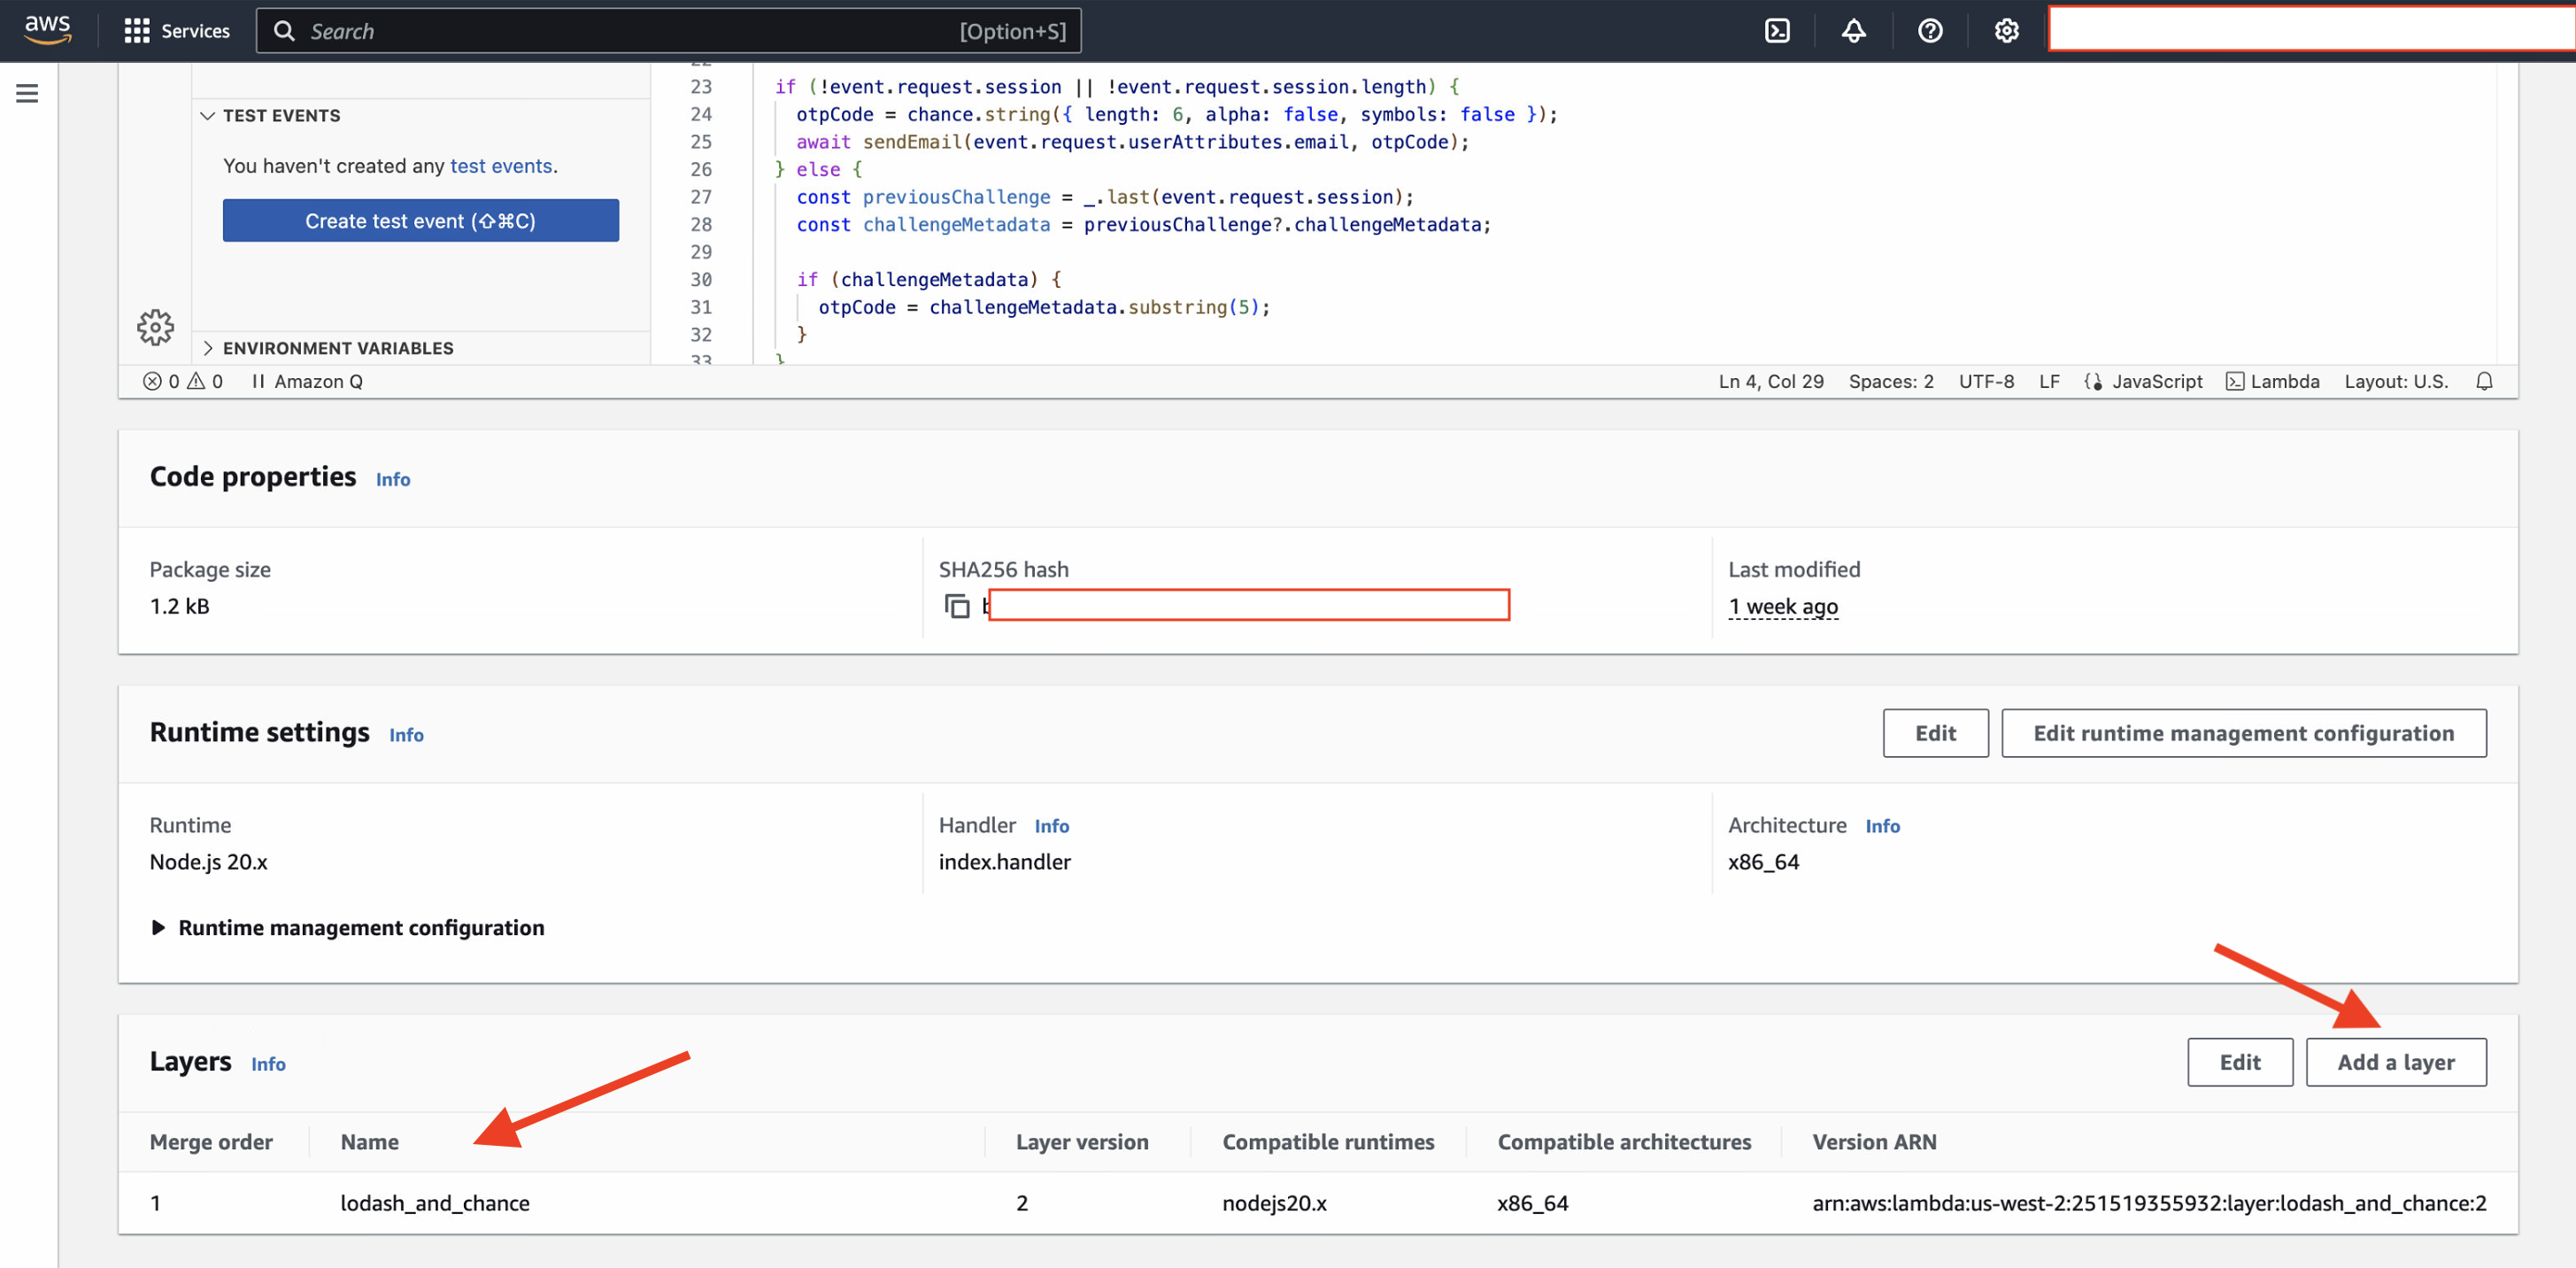Click the Ln 4, Col 29 position
2576x1268 pixels.
point(1771,381)
